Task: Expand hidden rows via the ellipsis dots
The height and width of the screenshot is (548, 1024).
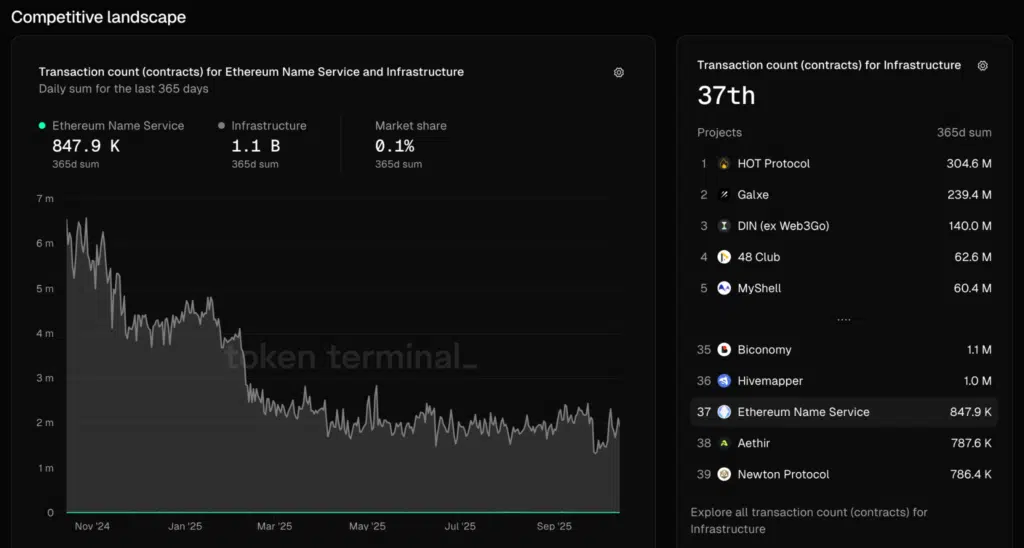Action: 844,320
